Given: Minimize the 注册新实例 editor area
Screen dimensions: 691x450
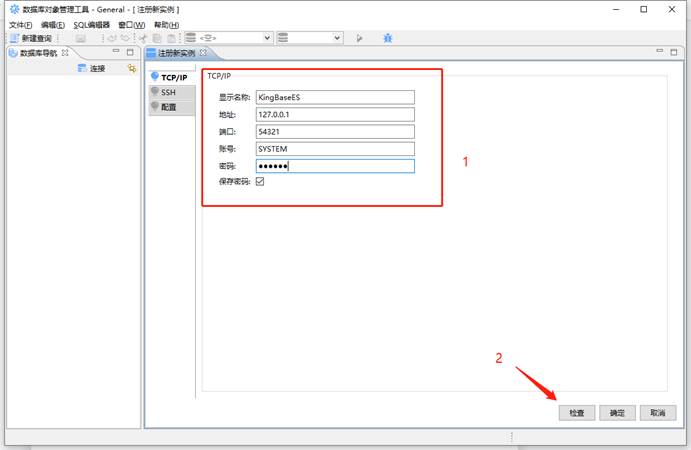Looking at the screenshot, I should point(659,52).
